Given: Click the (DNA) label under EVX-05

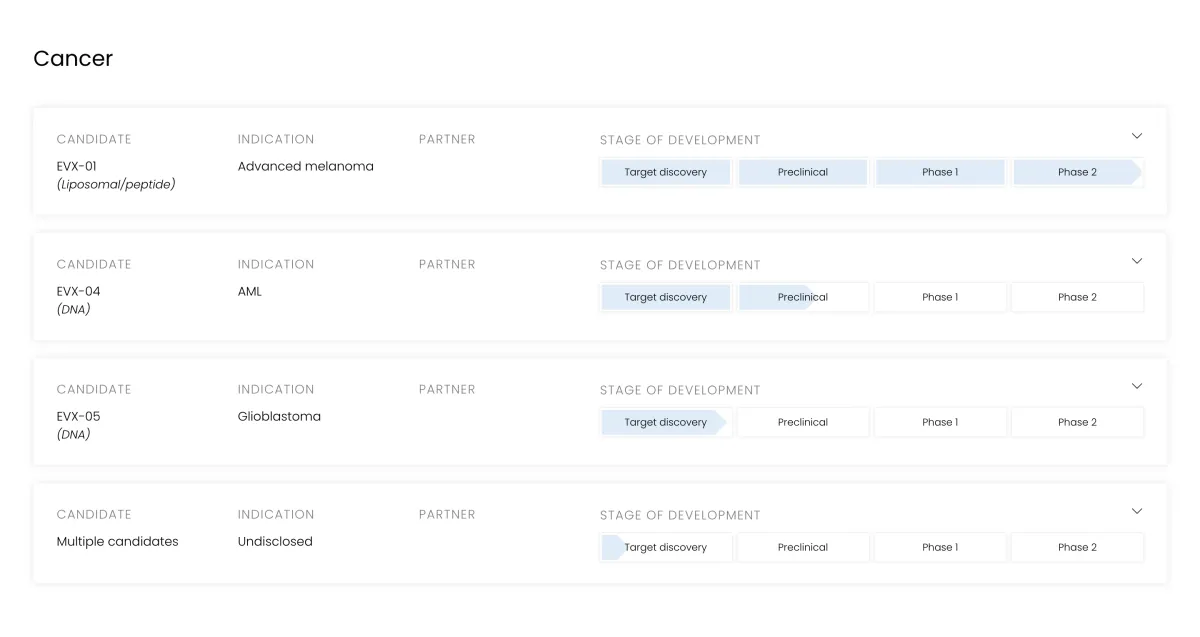Looking at the screenshot, I should pos(74,435).
